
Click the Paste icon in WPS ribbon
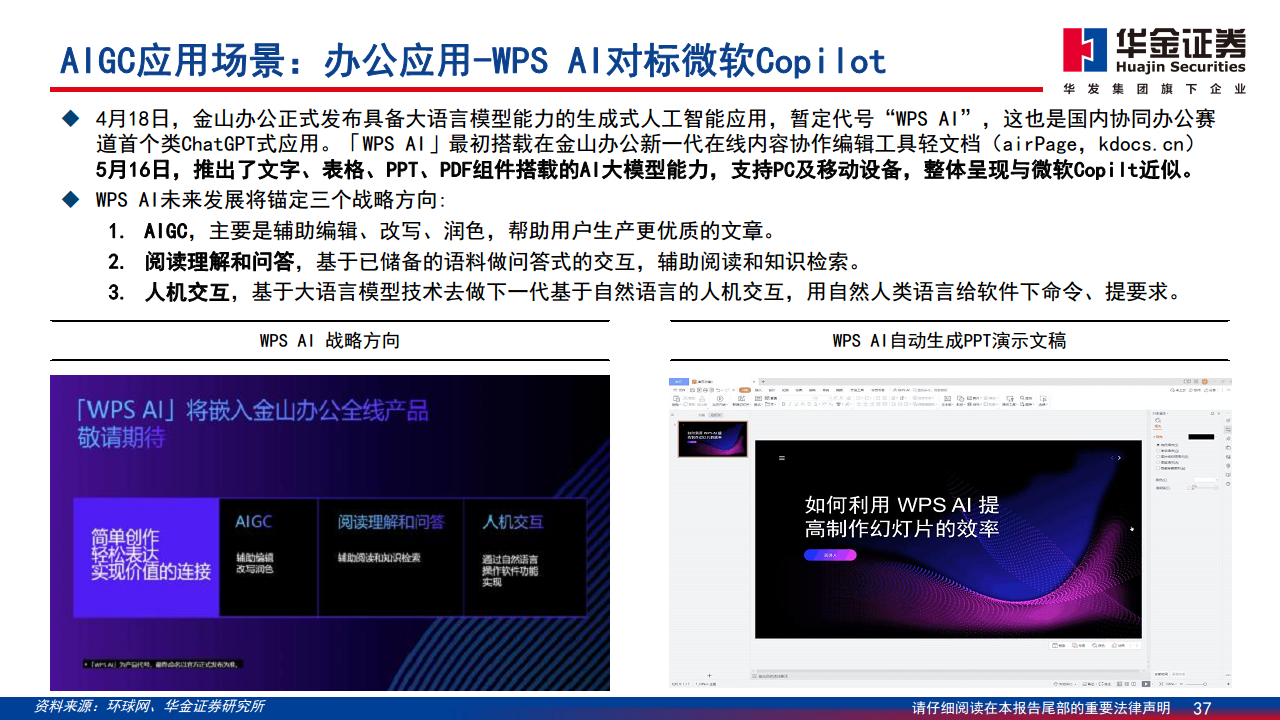coord(676,400)
